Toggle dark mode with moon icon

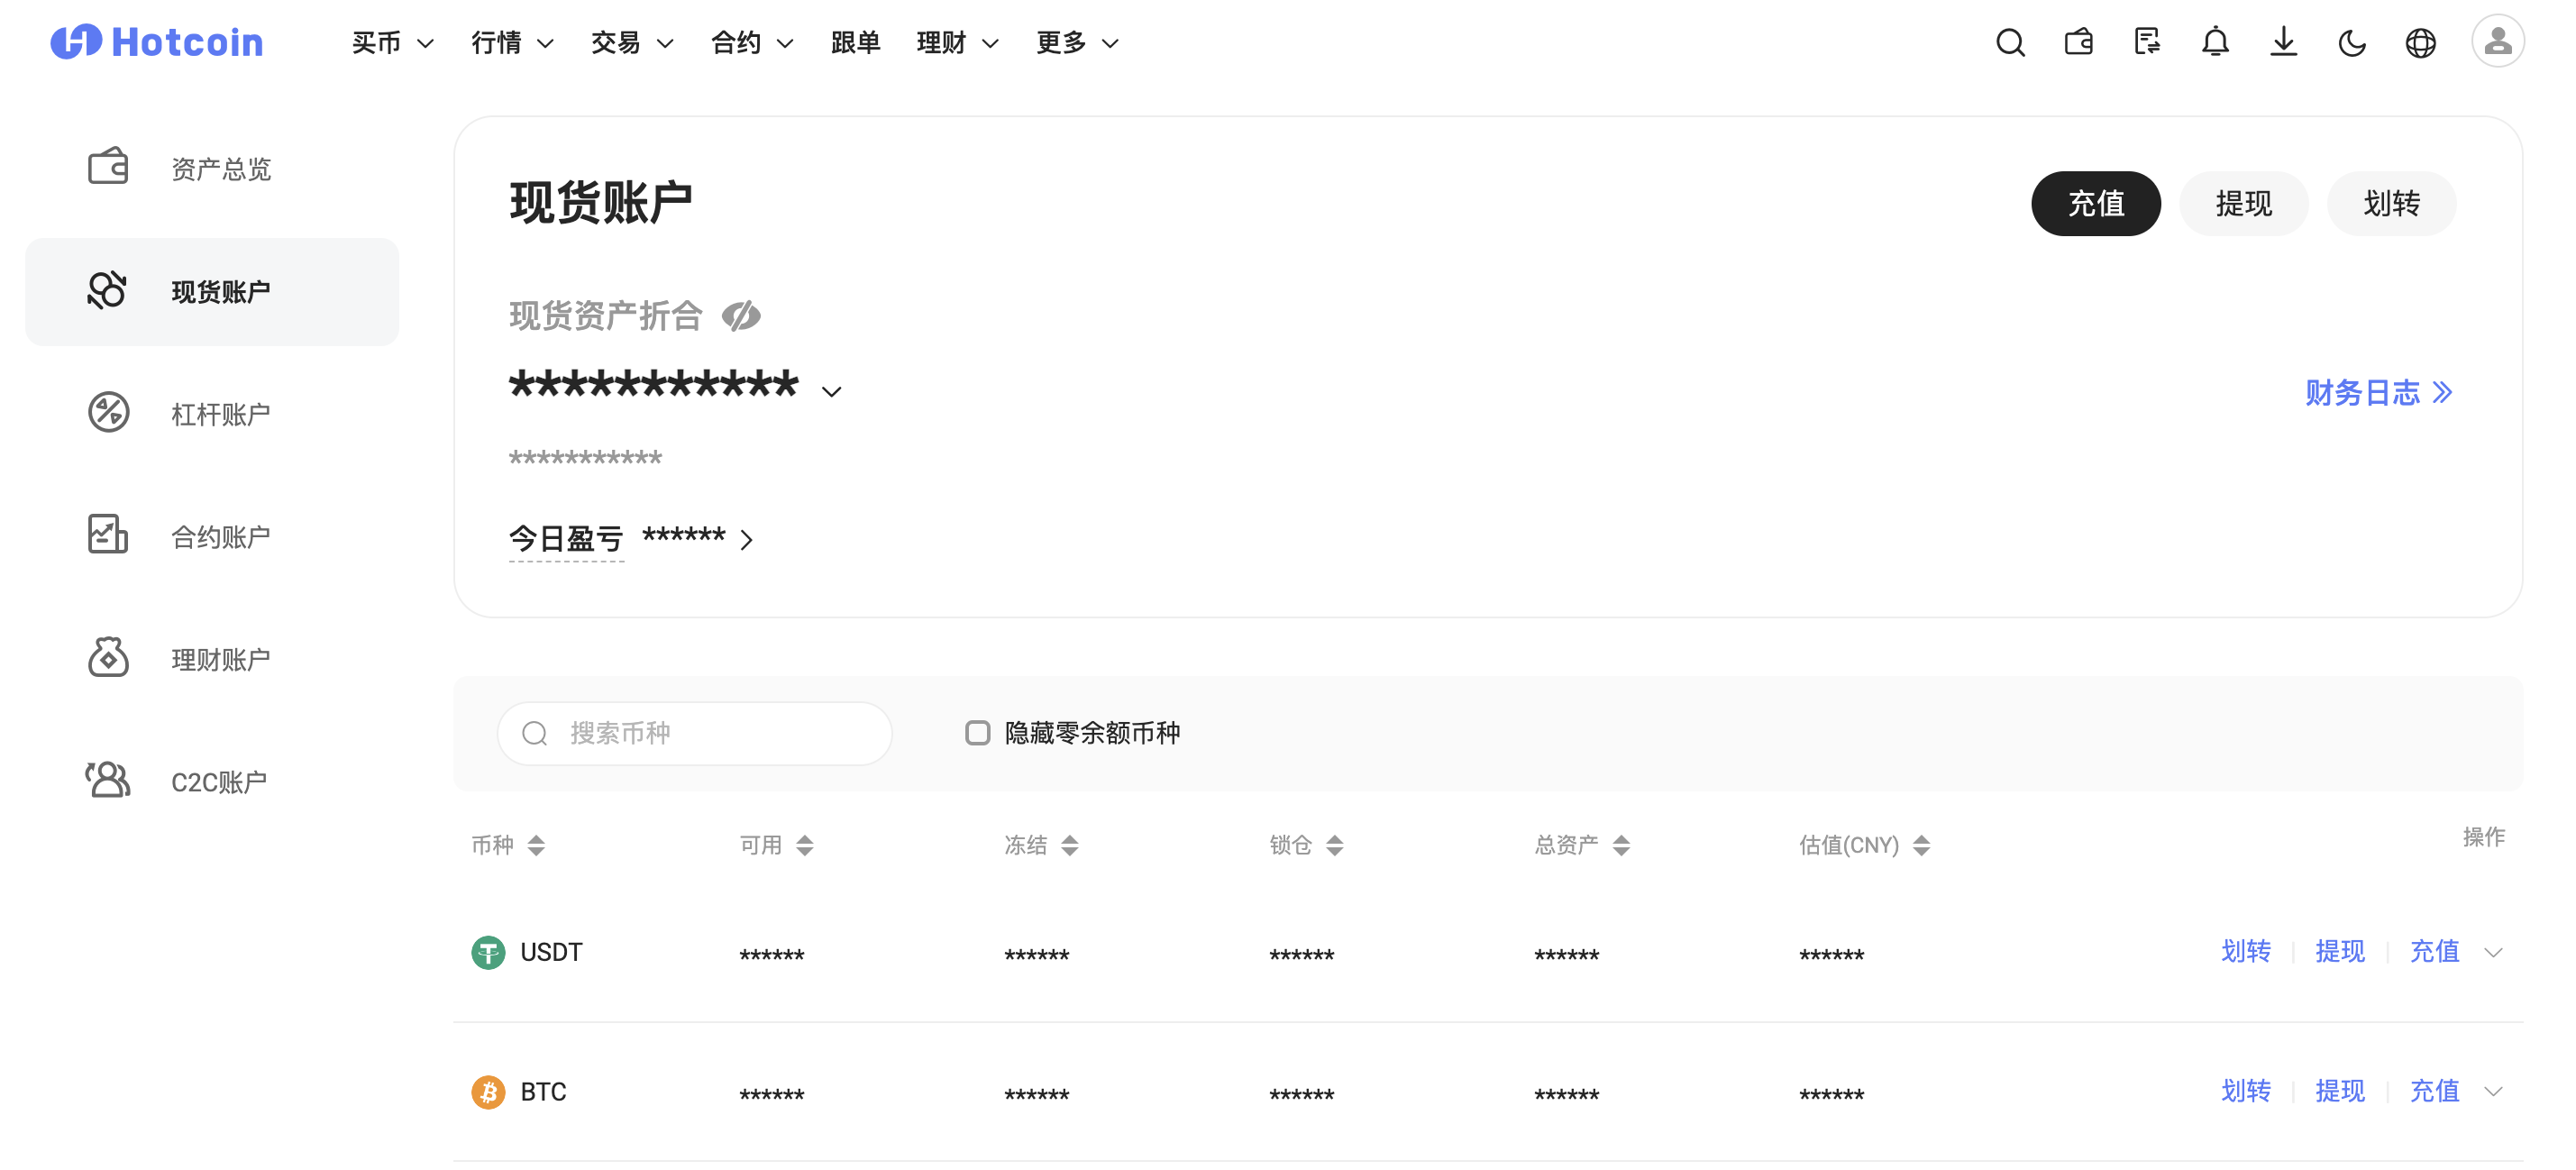[2352, 43]
